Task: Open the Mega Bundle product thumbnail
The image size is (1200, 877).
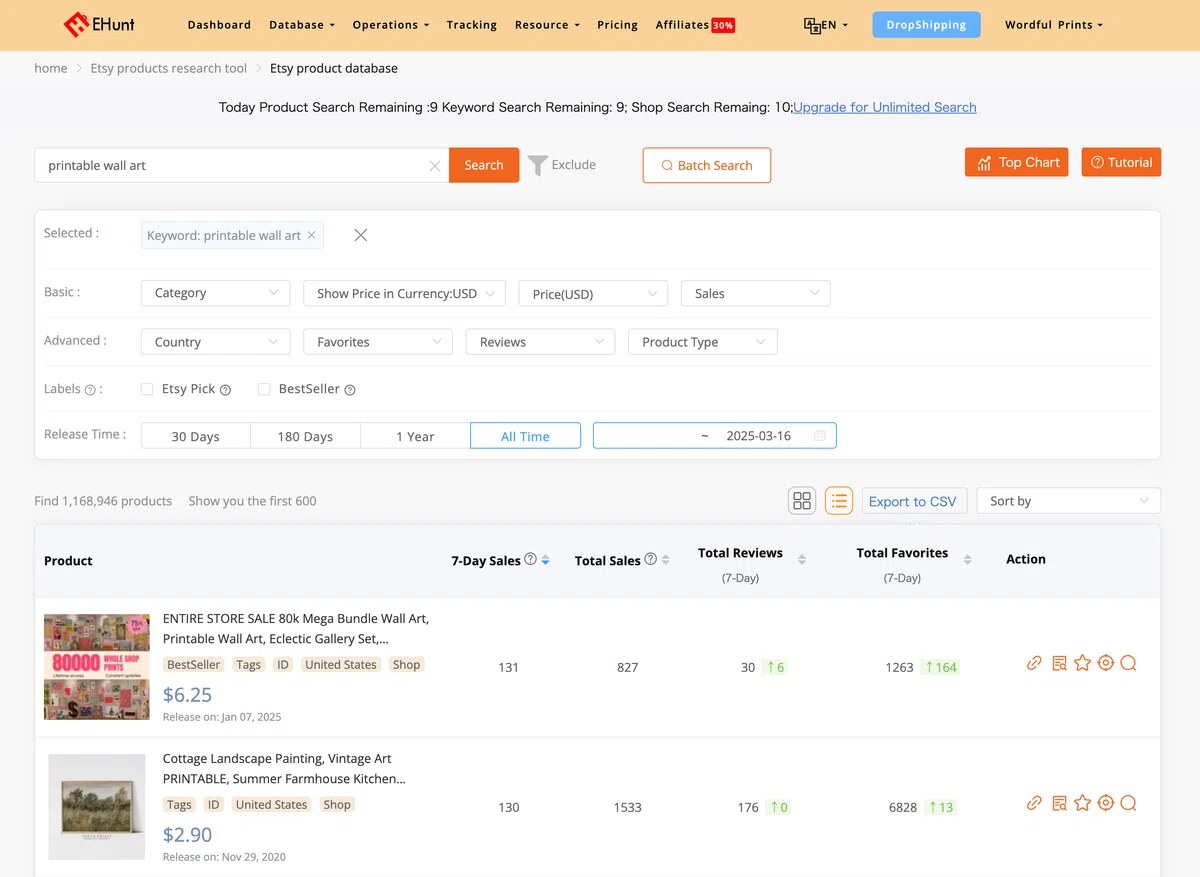Action: (x=97, y=667)
